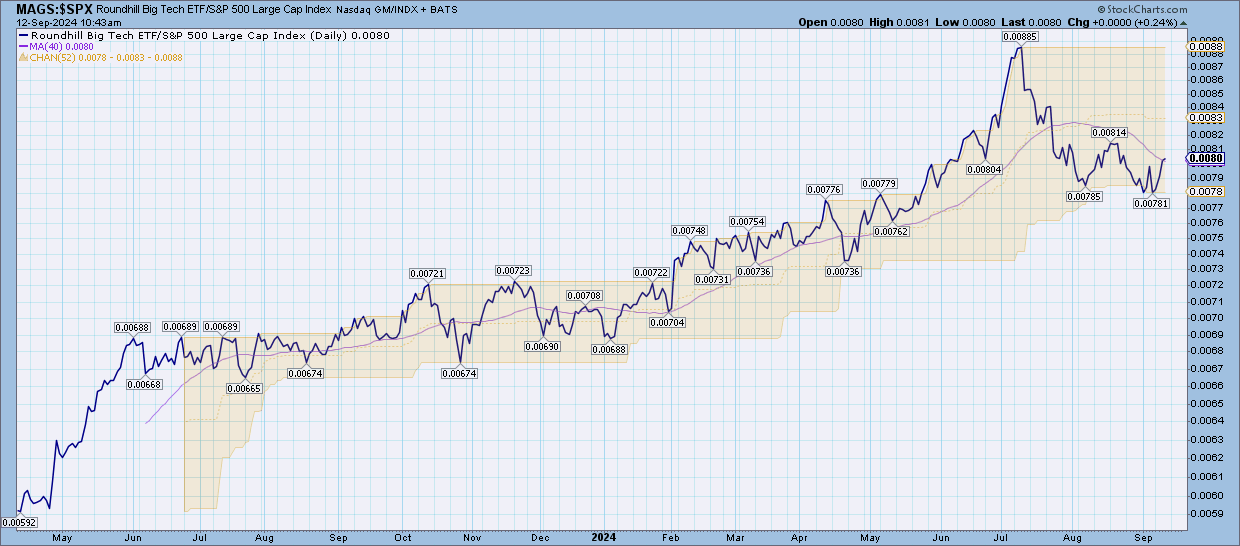Click the 0.00592 starting price label
Viewport: 1240px width, 546px height.
(19, 521)
